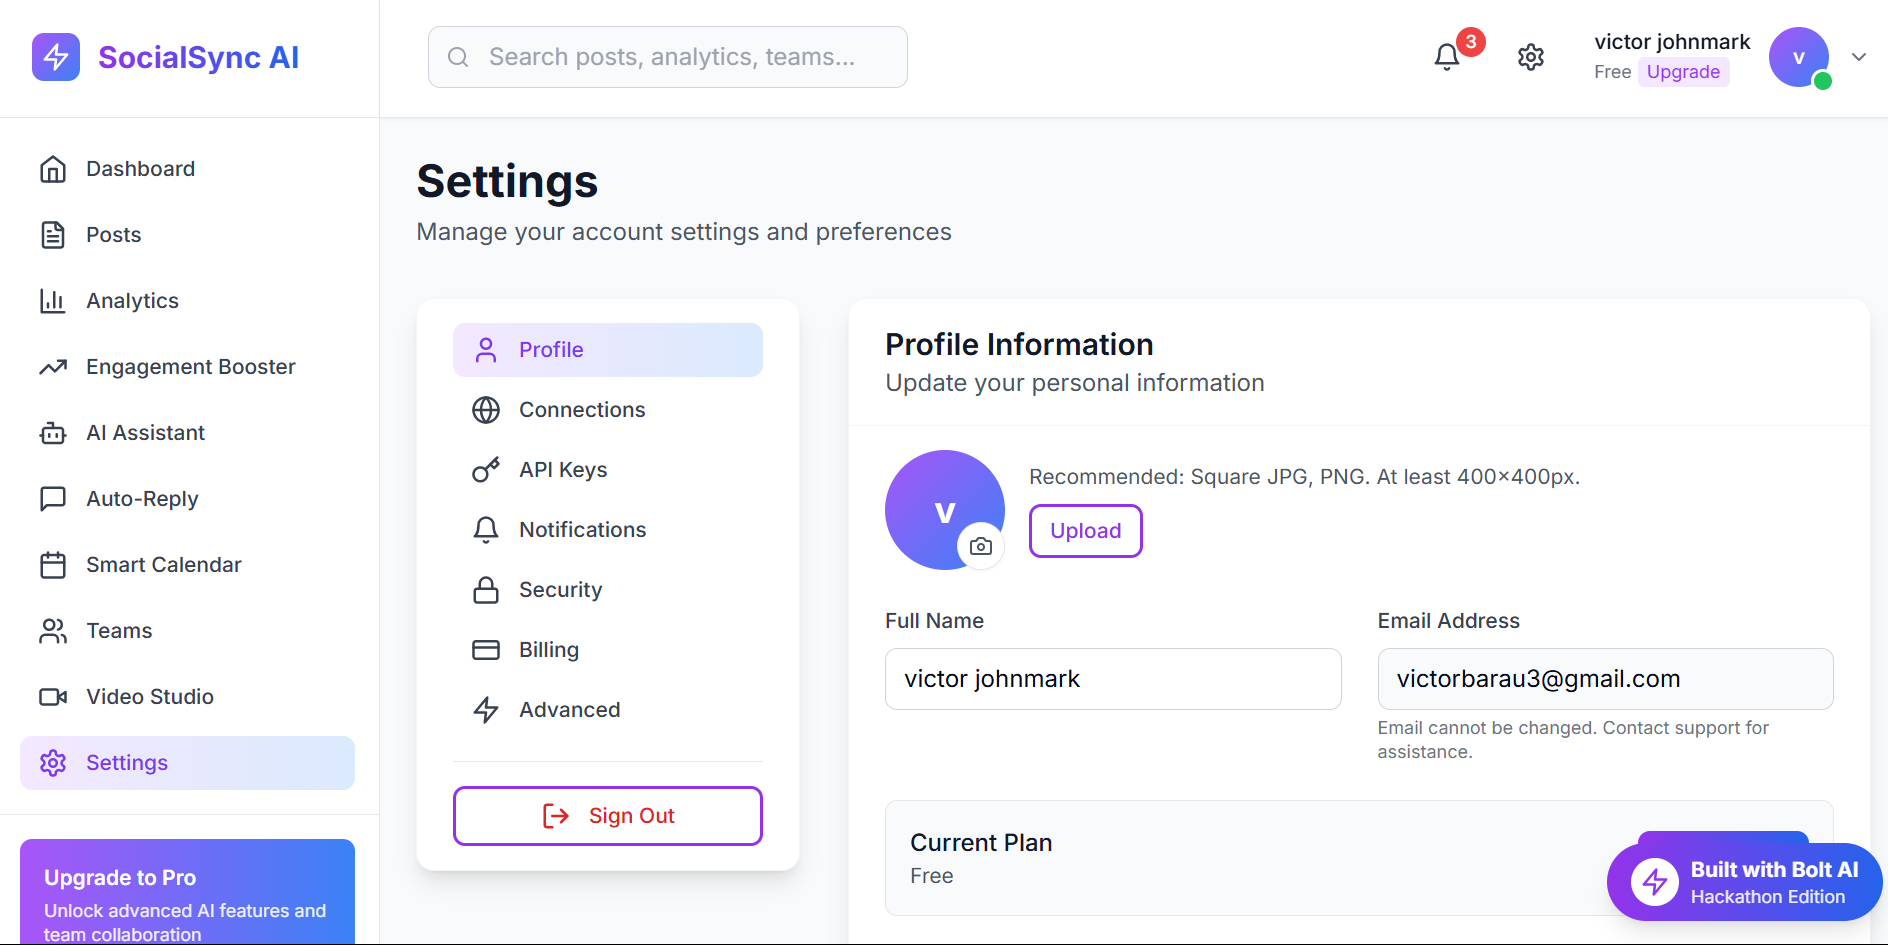Image resolution: width=1888 pixels, height=945 pixels.
Task: Click the Upgrade link under username
Action: point(1683,72)
